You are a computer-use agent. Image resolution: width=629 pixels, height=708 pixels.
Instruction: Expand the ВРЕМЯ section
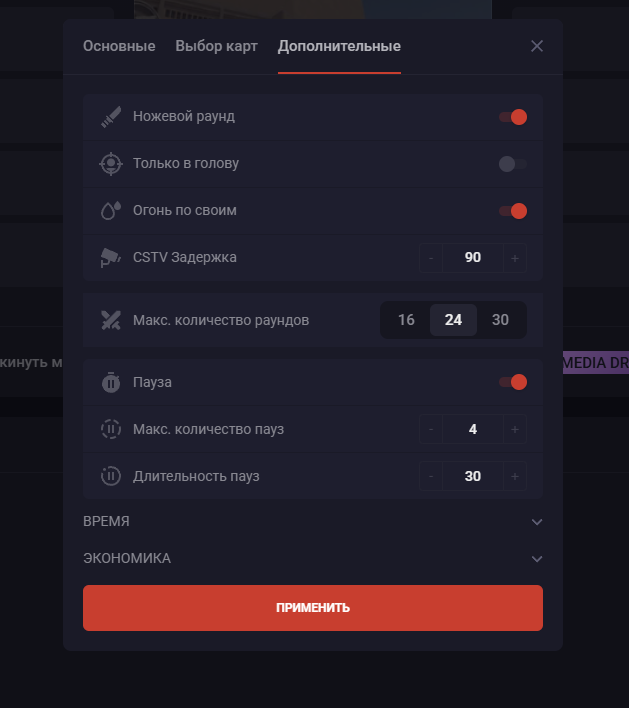312,522
